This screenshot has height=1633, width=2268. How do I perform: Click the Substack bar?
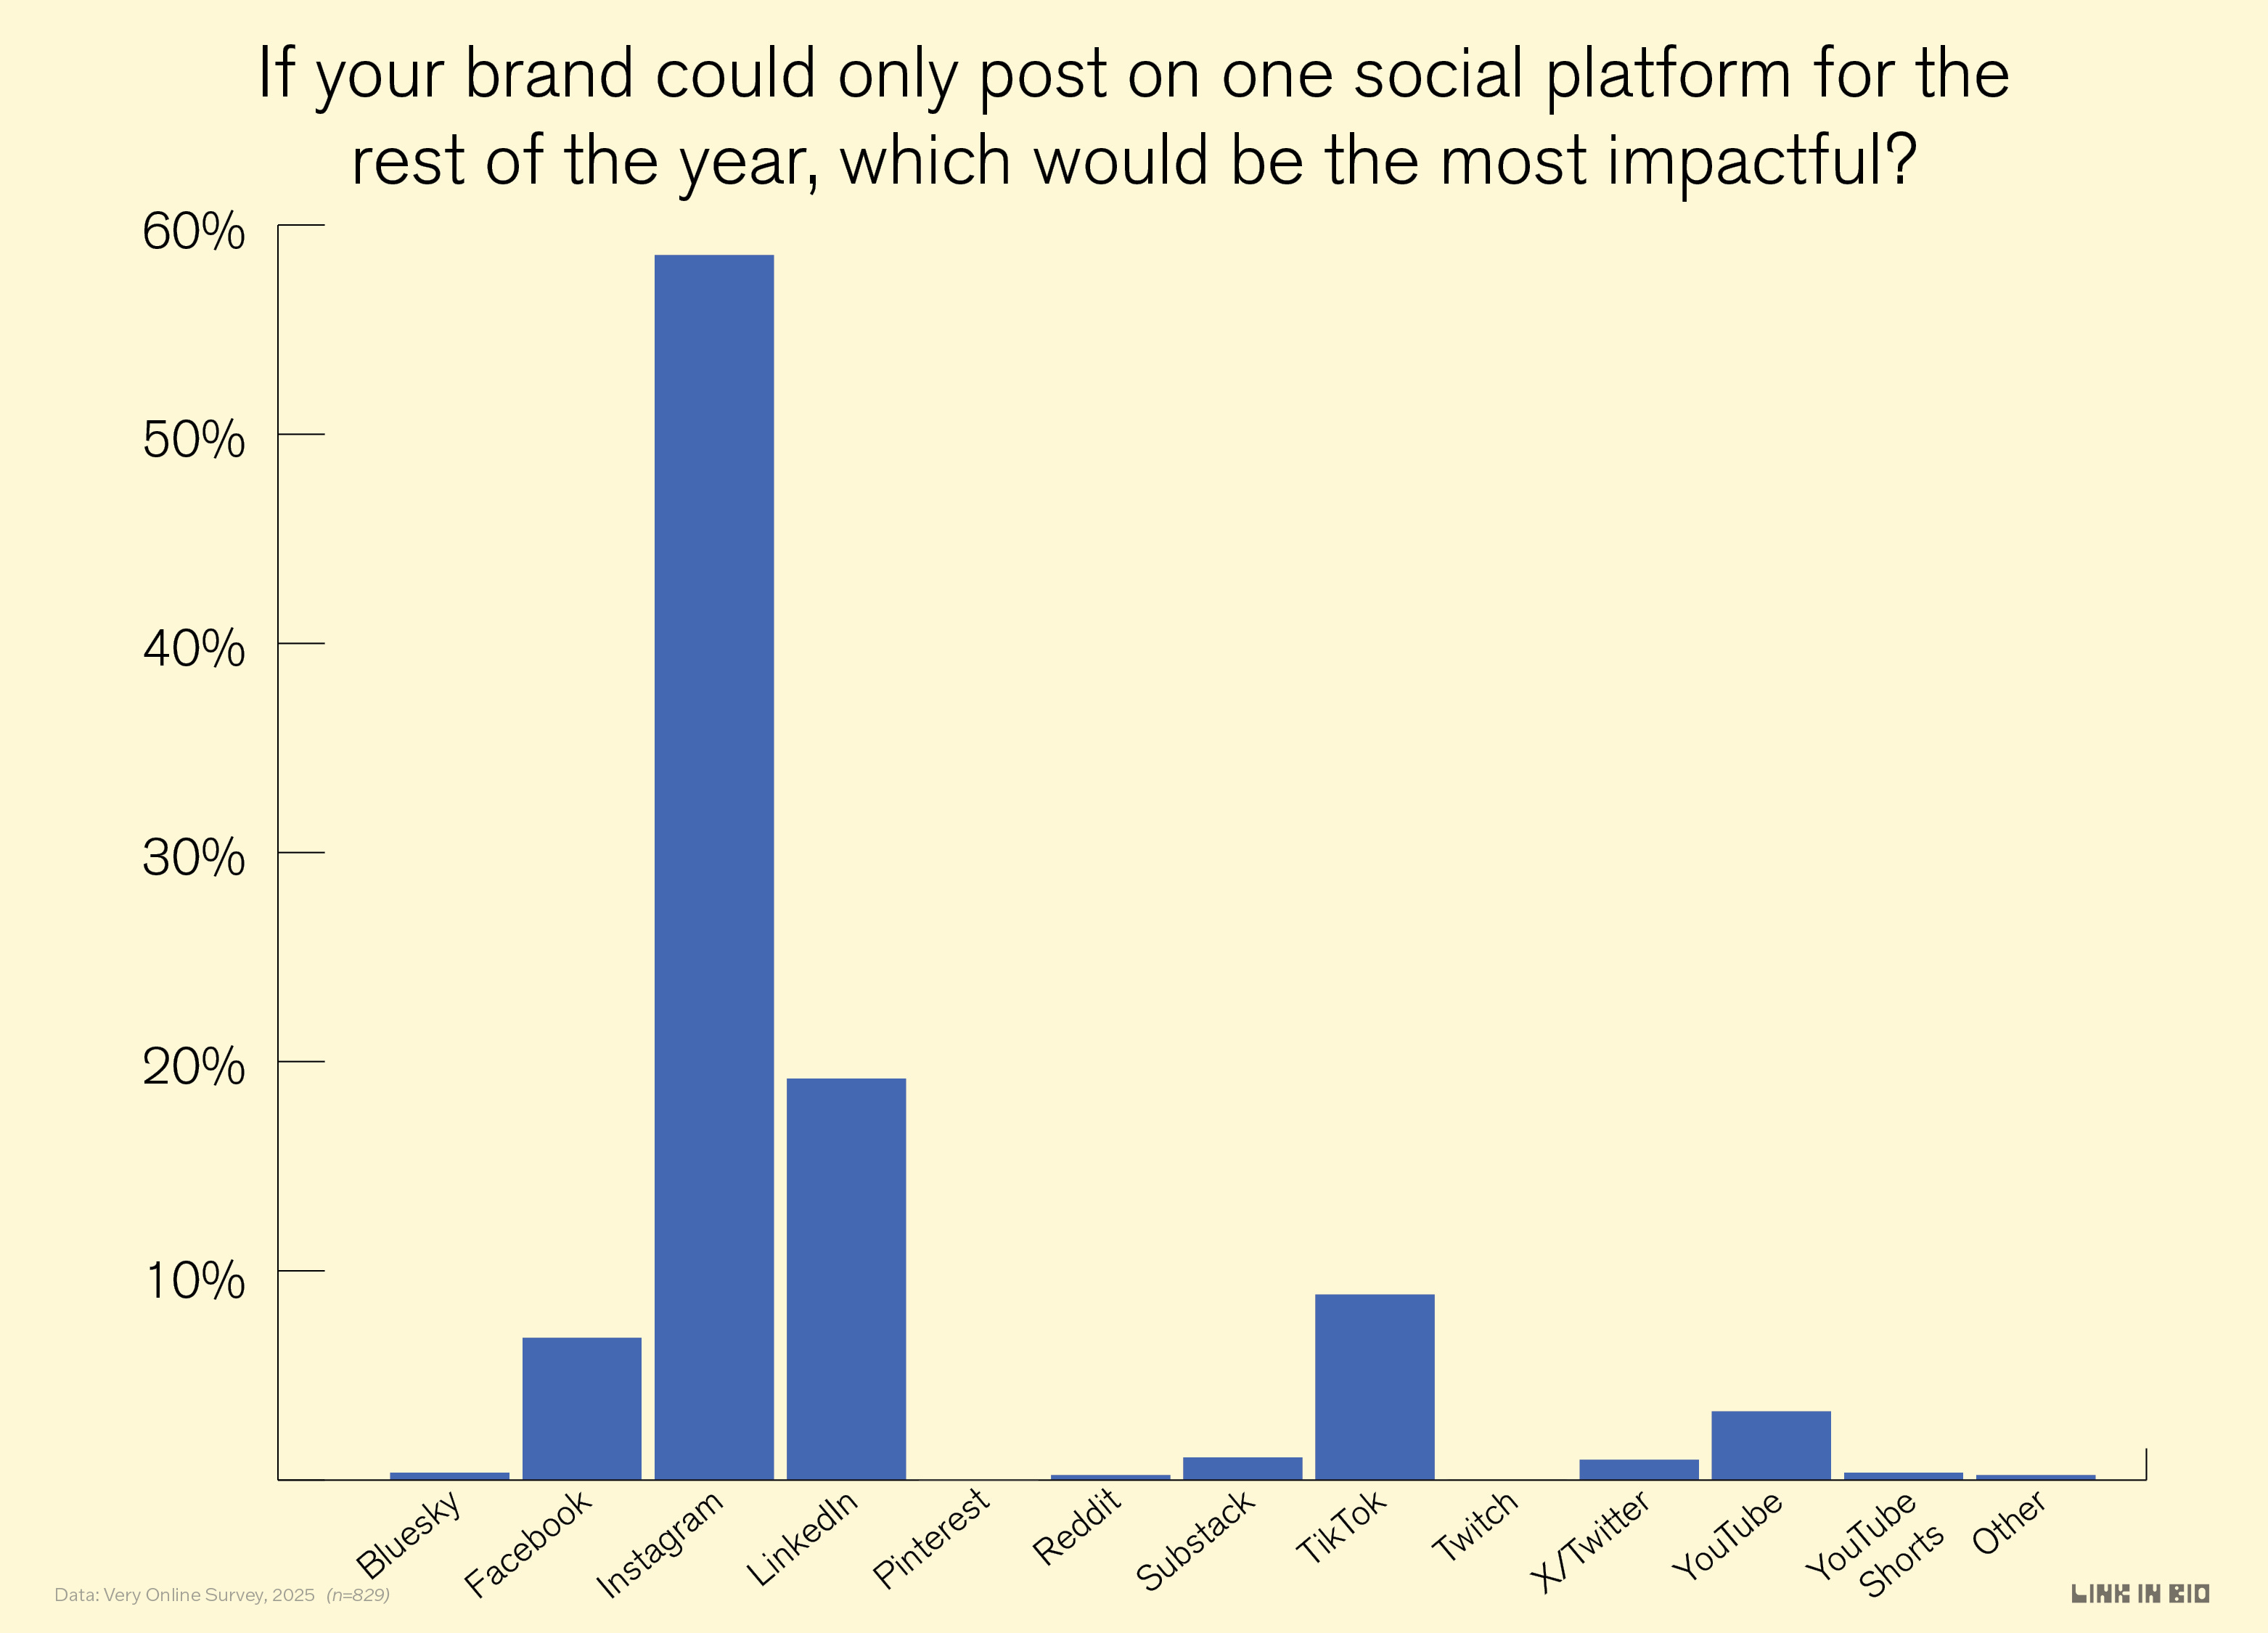click(x=1242, y=1468)
